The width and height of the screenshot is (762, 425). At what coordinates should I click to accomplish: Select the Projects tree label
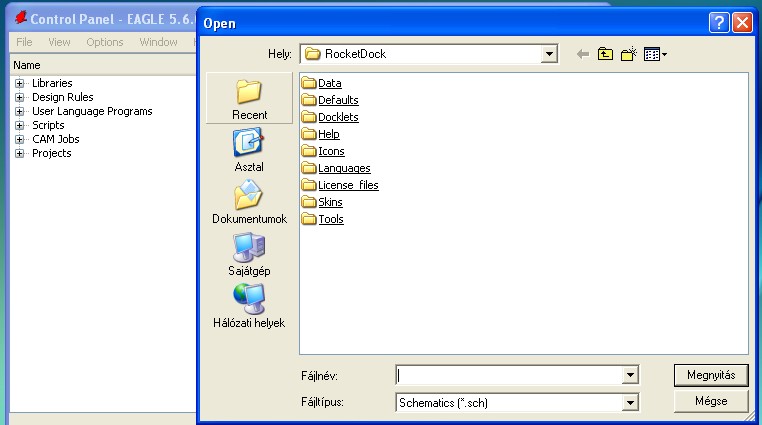pos(52,153)
